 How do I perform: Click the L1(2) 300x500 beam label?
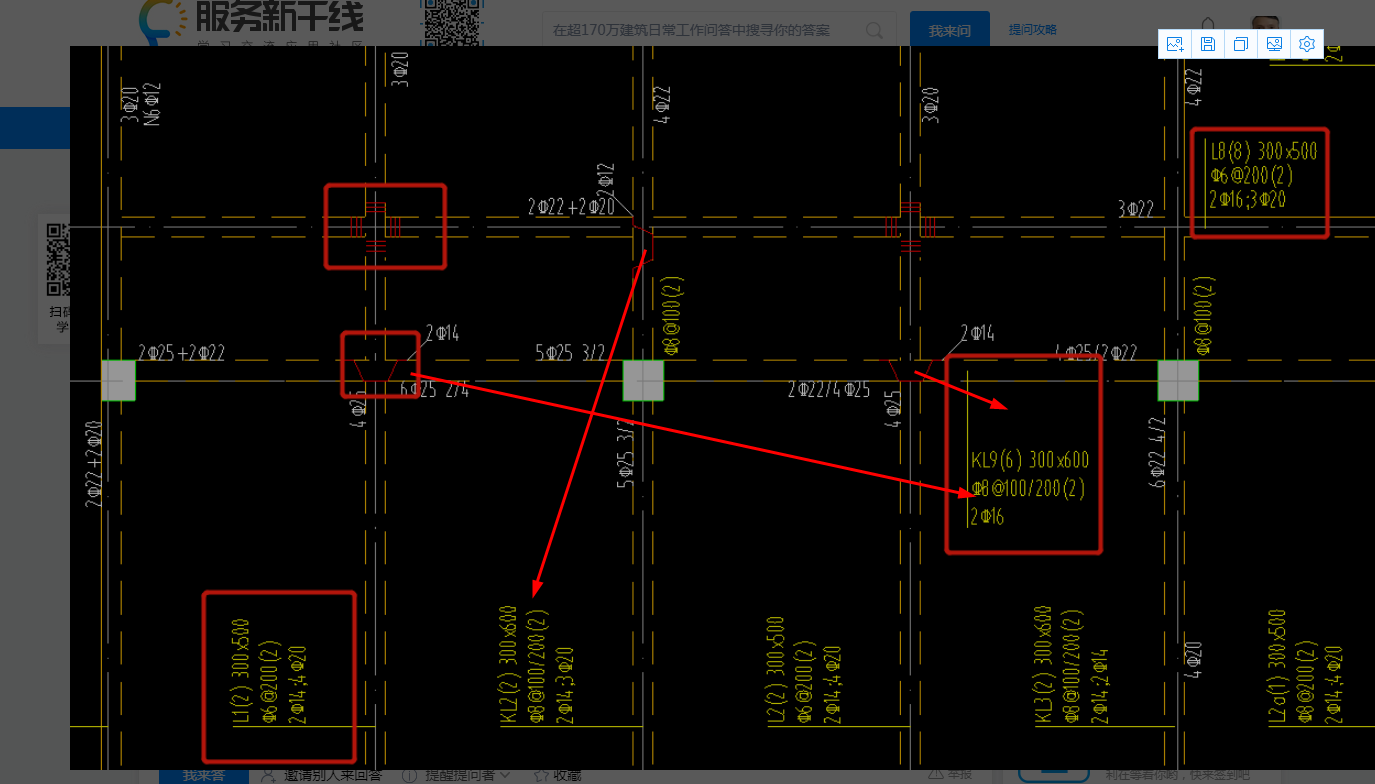[x=241, y=670]
